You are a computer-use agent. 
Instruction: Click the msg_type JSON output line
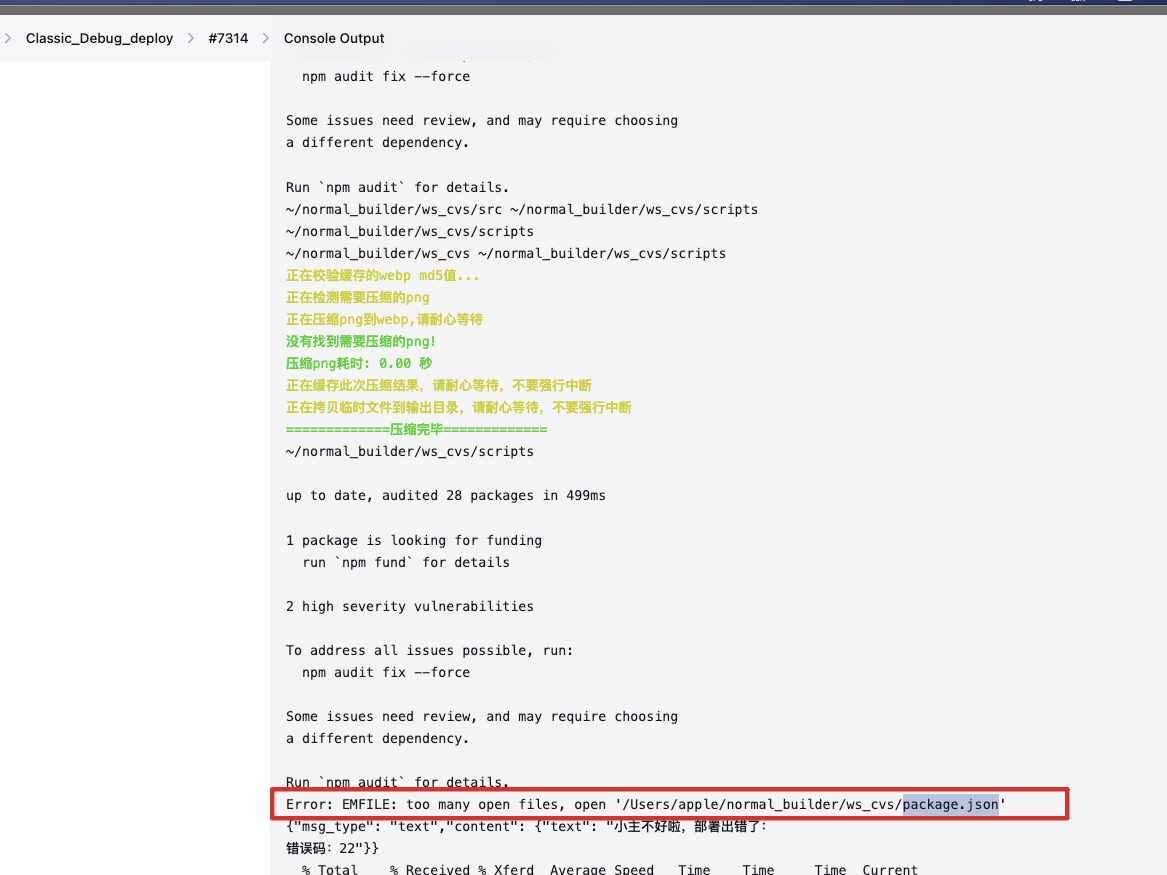click(x=526, y=826)
